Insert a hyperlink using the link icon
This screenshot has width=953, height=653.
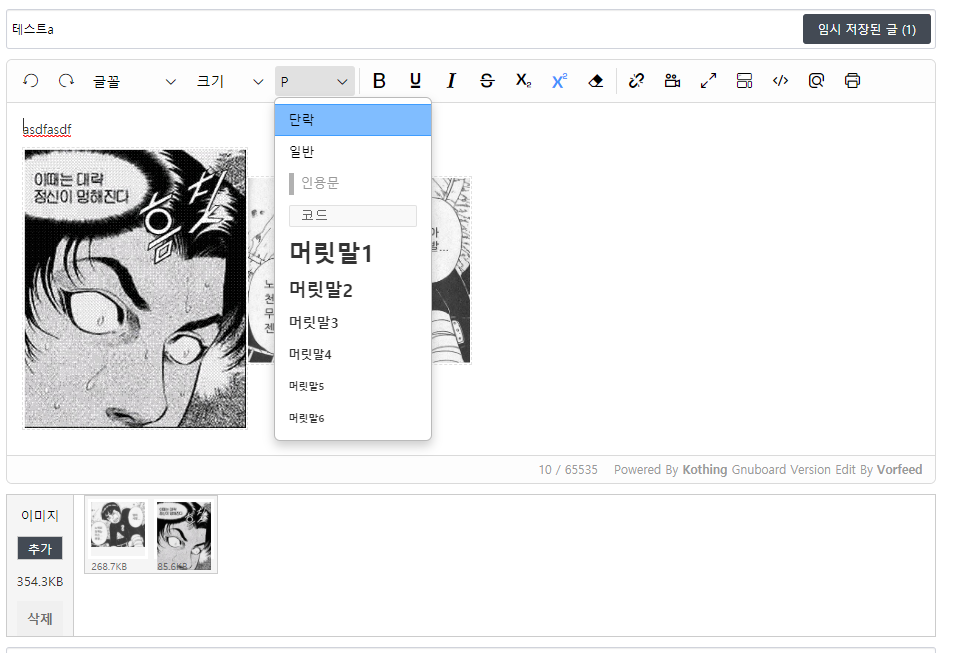(636, 81)
